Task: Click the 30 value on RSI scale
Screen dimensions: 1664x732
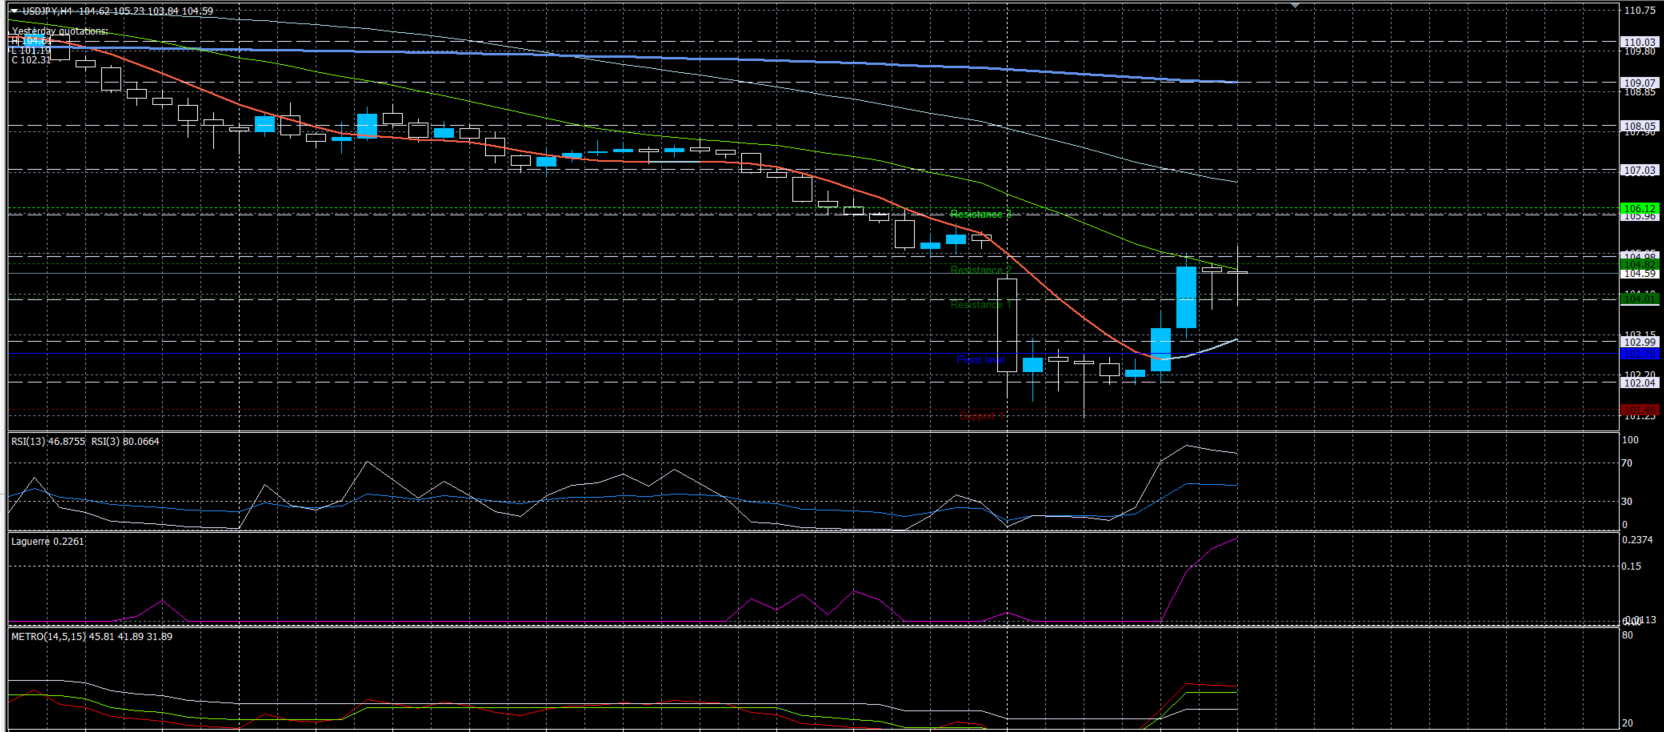Action: pyautogui.click(x=1627, y=501)
